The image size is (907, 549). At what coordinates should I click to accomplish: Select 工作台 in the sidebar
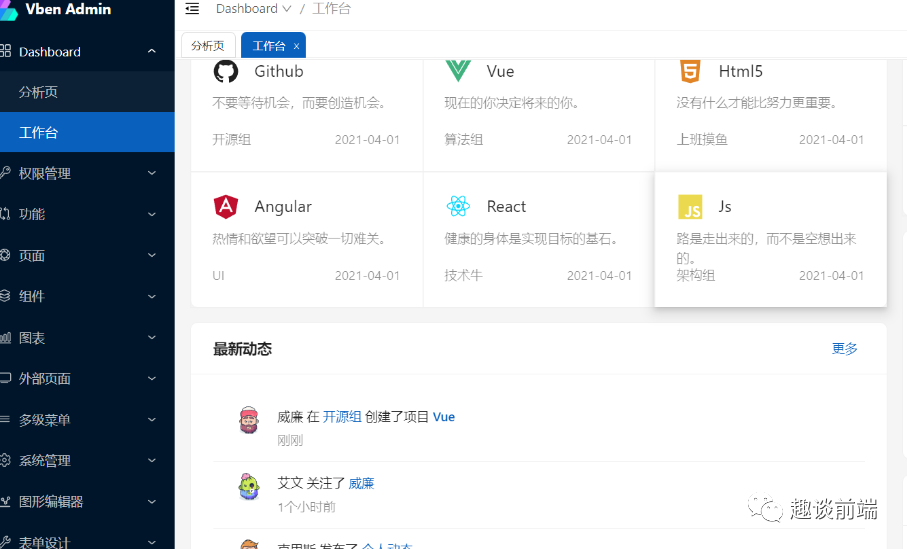(x=87, y=132)
